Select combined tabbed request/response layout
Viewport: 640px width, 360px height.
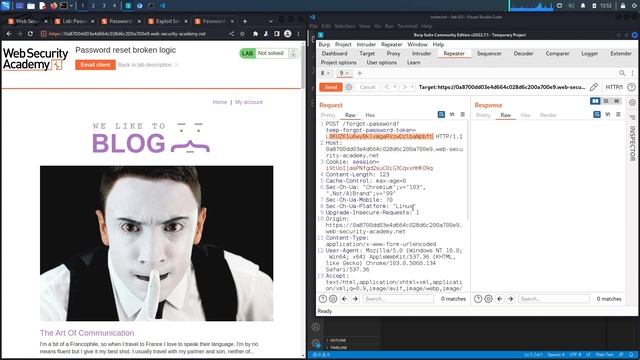coord(617,101)
